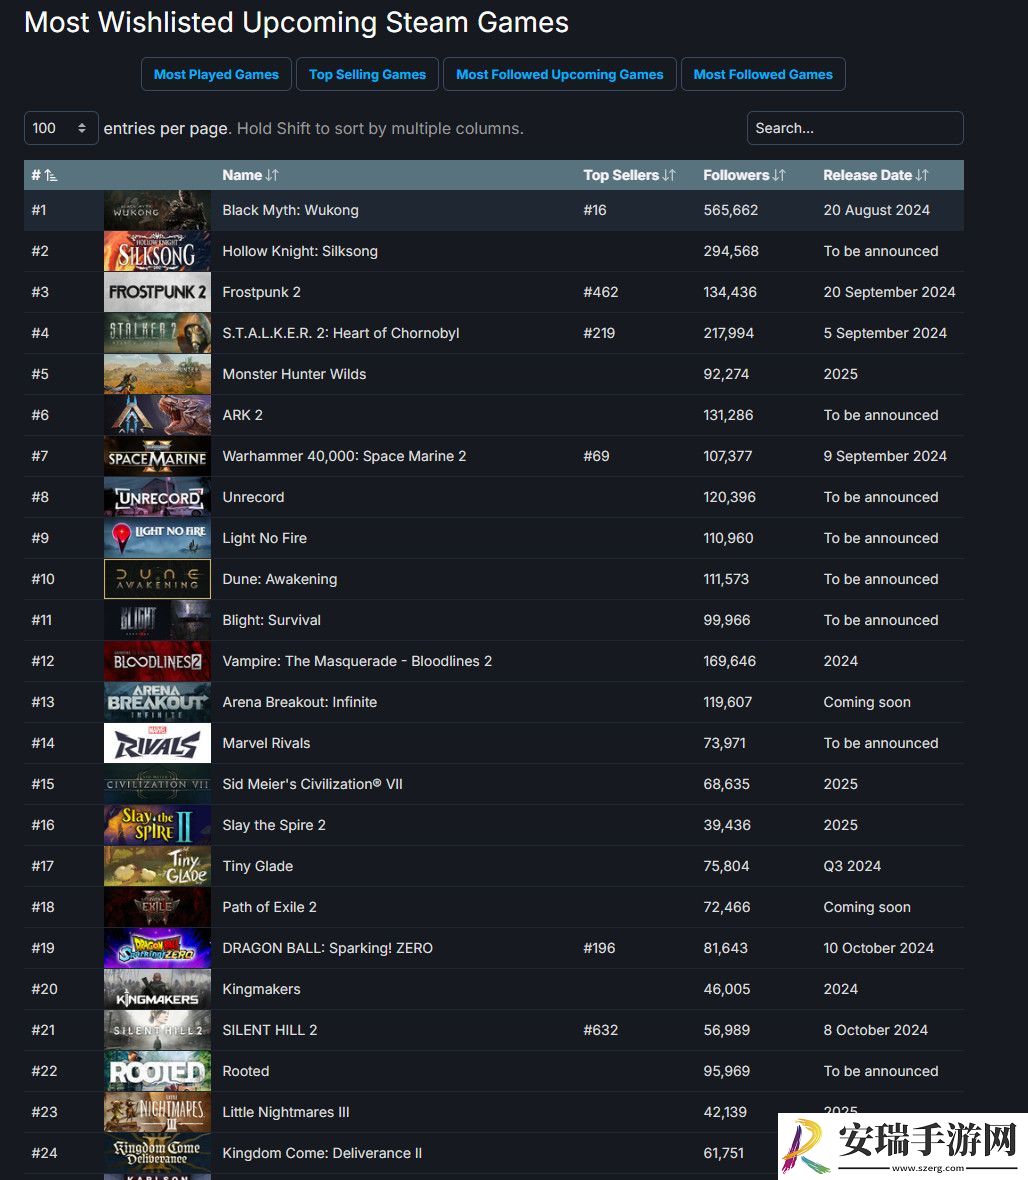Click followers count 294,568
Image resolution: width=1028 pixels, height=1180 pixels.
pos(731,251)
